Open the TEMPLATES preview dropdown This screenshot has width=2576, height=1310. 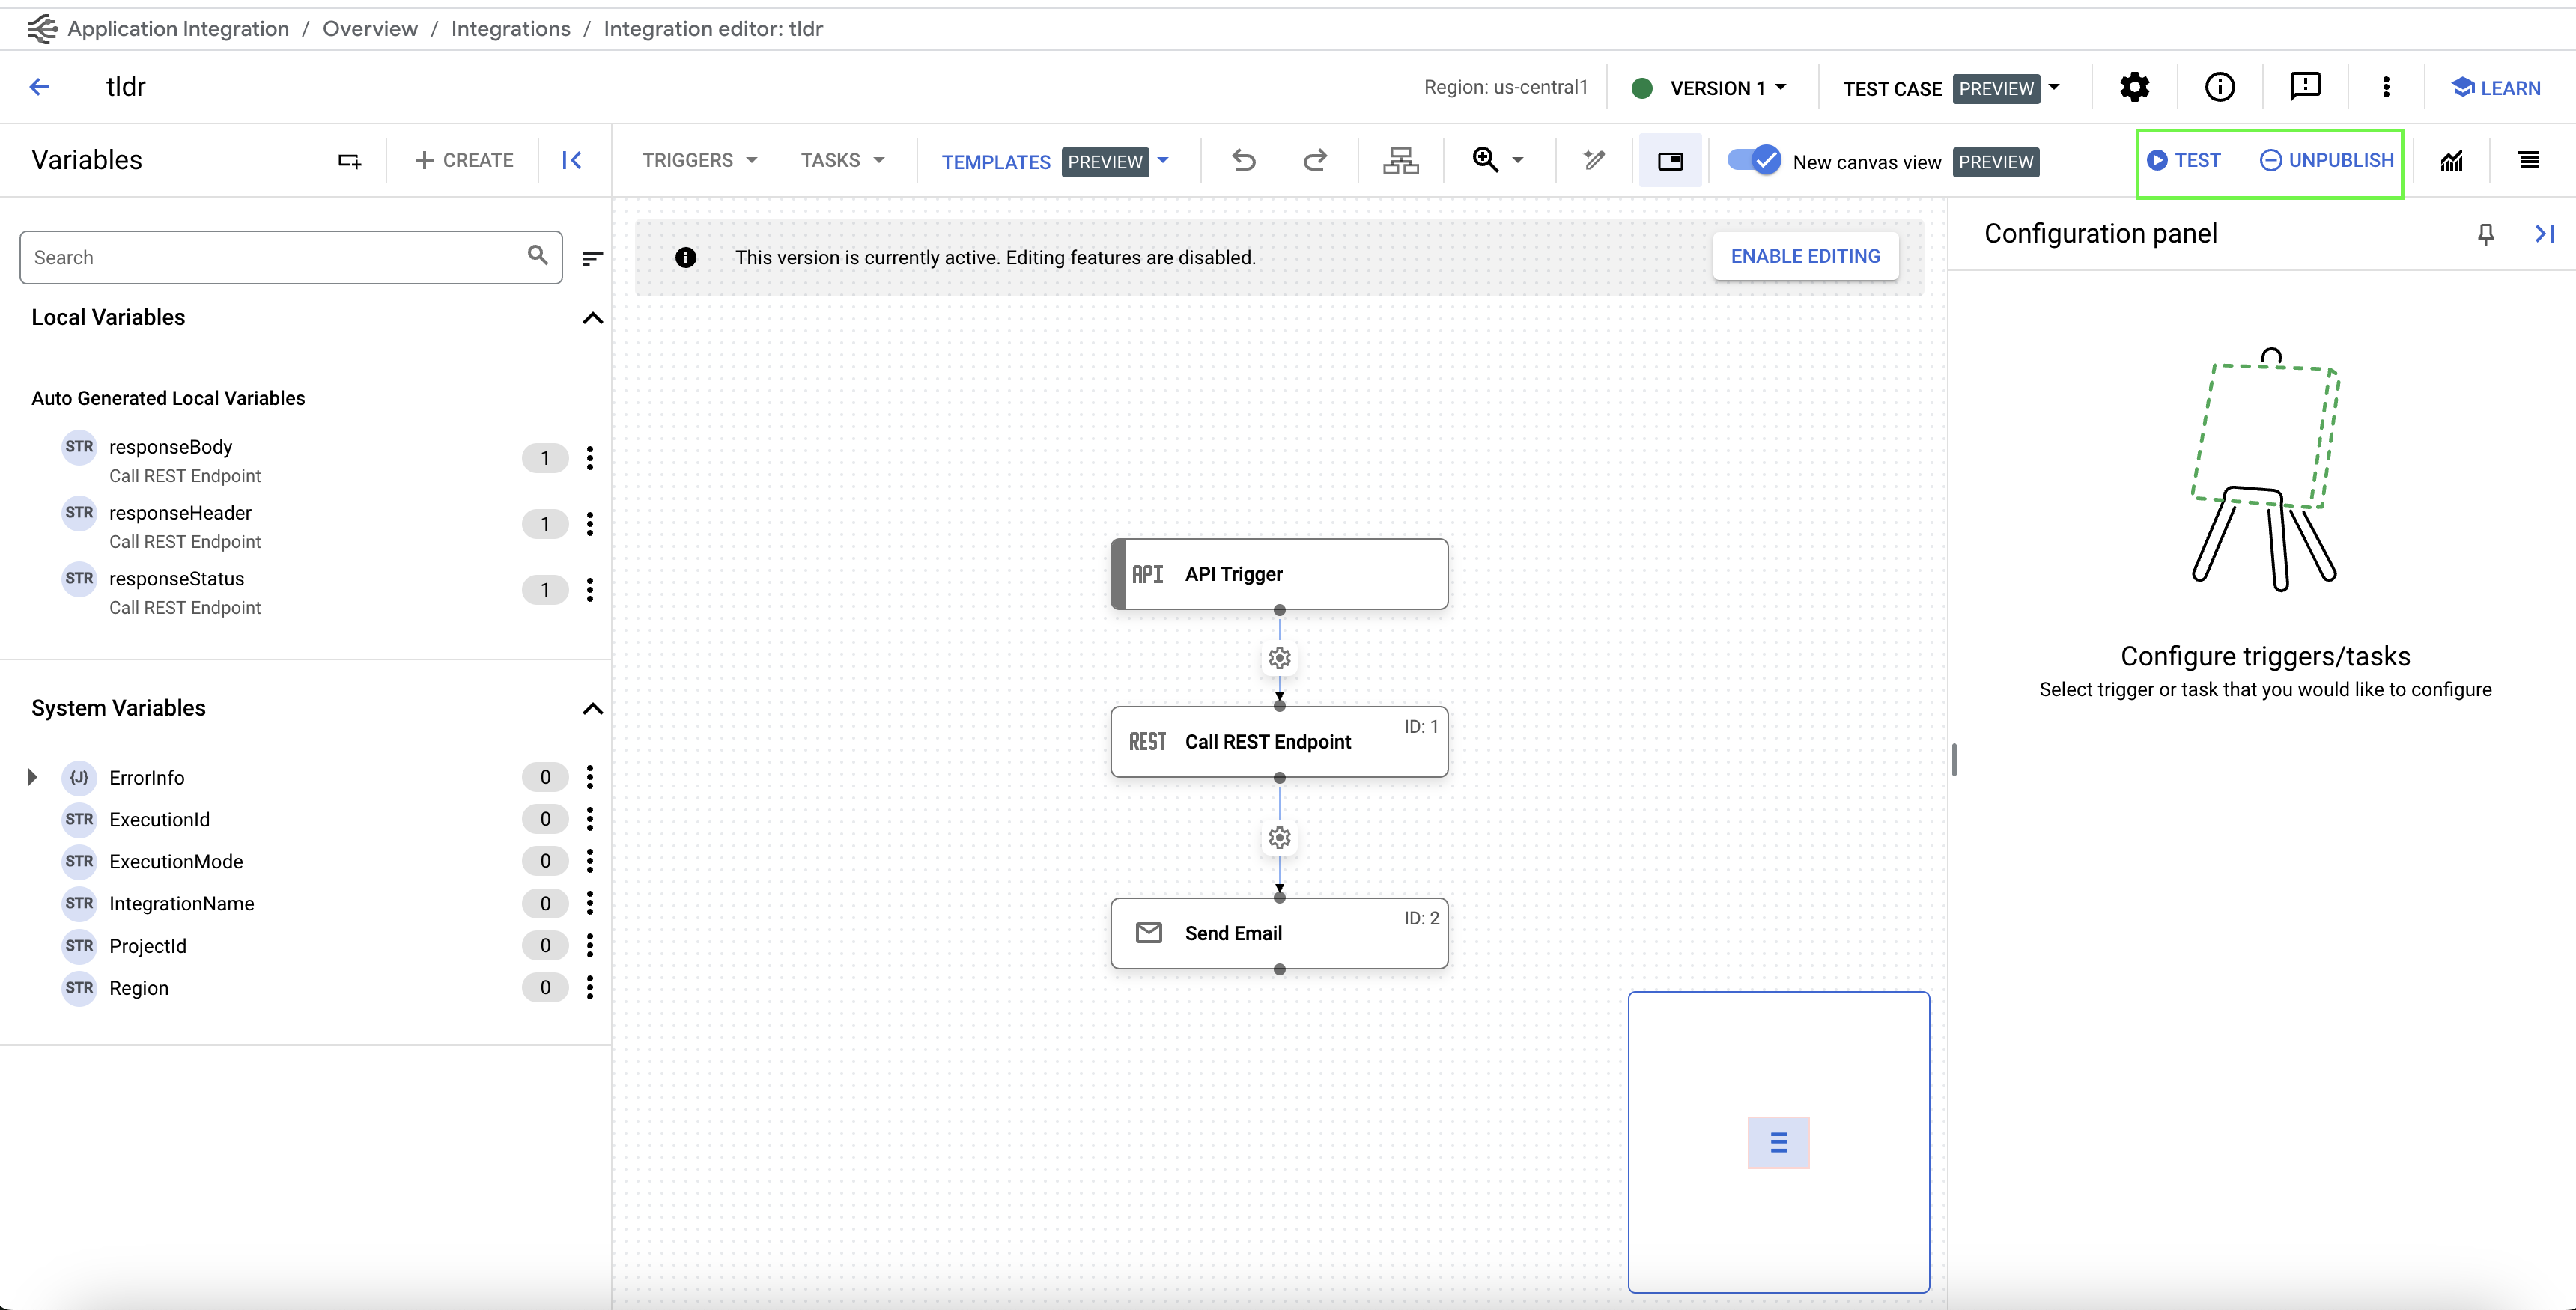coord(1051,161)
